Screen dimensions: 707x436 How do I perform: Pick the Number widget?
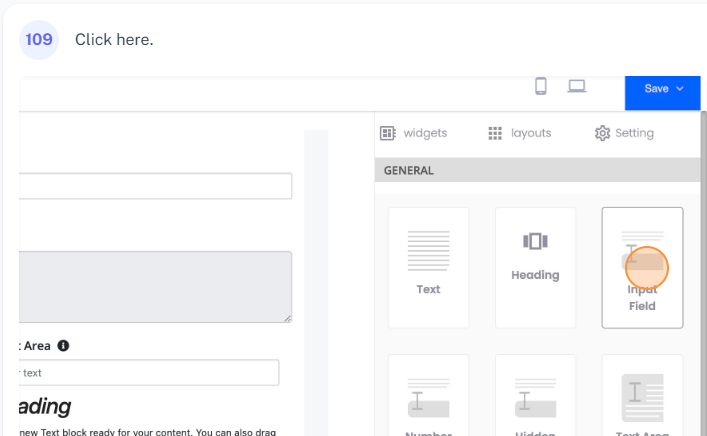click(x=428, y=400)
